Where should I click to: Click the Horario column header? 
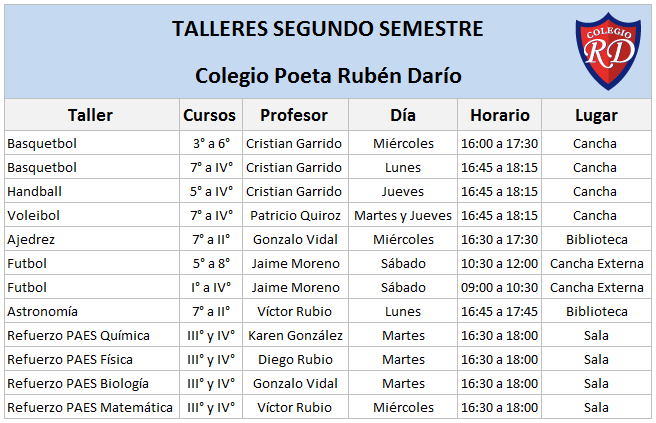(x=499, y=115)
